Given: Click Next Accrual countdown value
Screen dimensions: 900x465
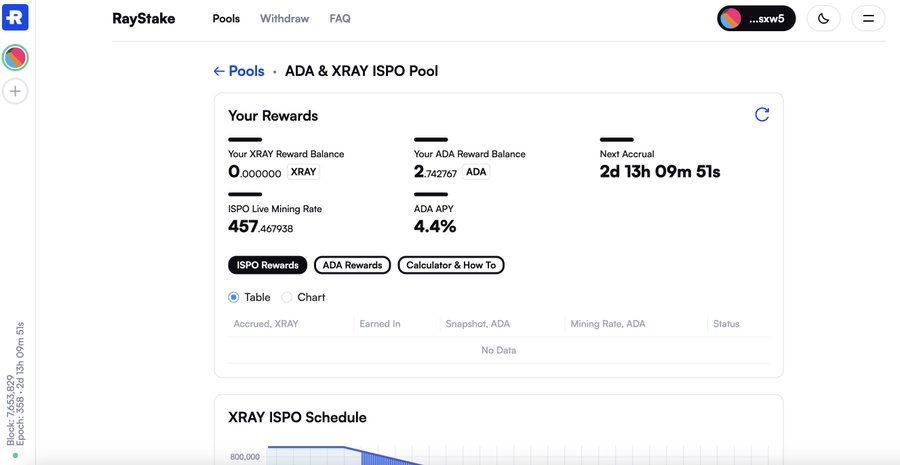Looking at the screenshot, I should coord(660,172).
